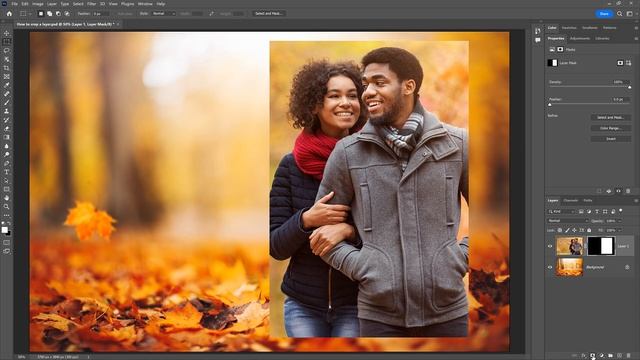Click the blue Share button

coord(604,13)
